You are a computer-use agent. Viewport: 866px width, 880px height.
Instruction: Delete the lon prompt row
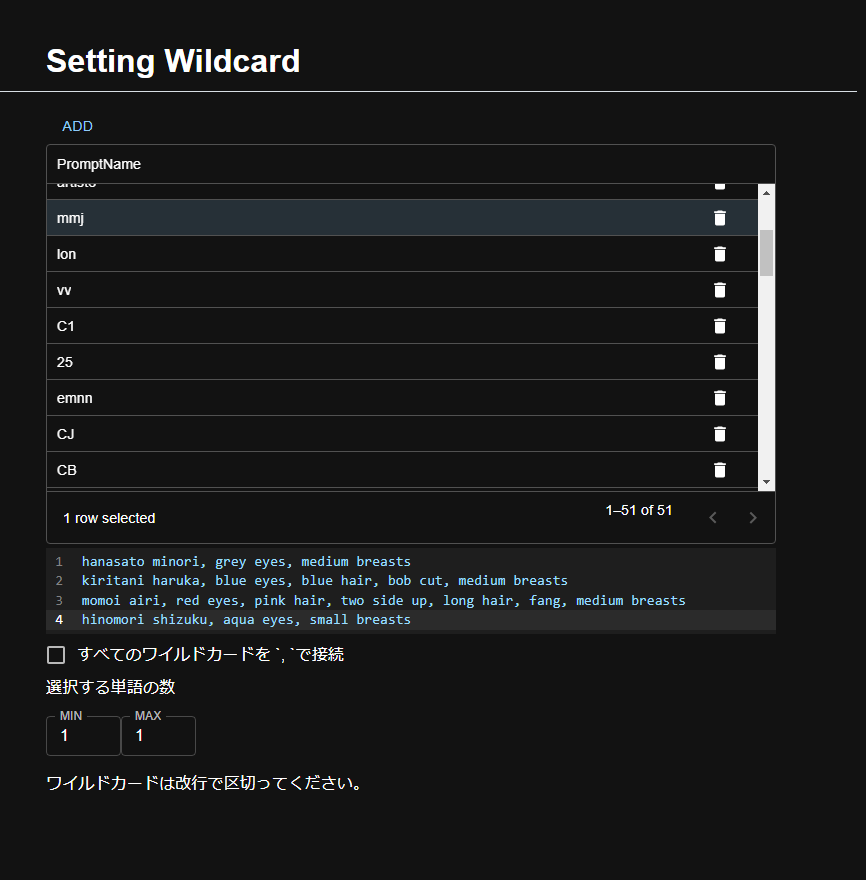719,254
